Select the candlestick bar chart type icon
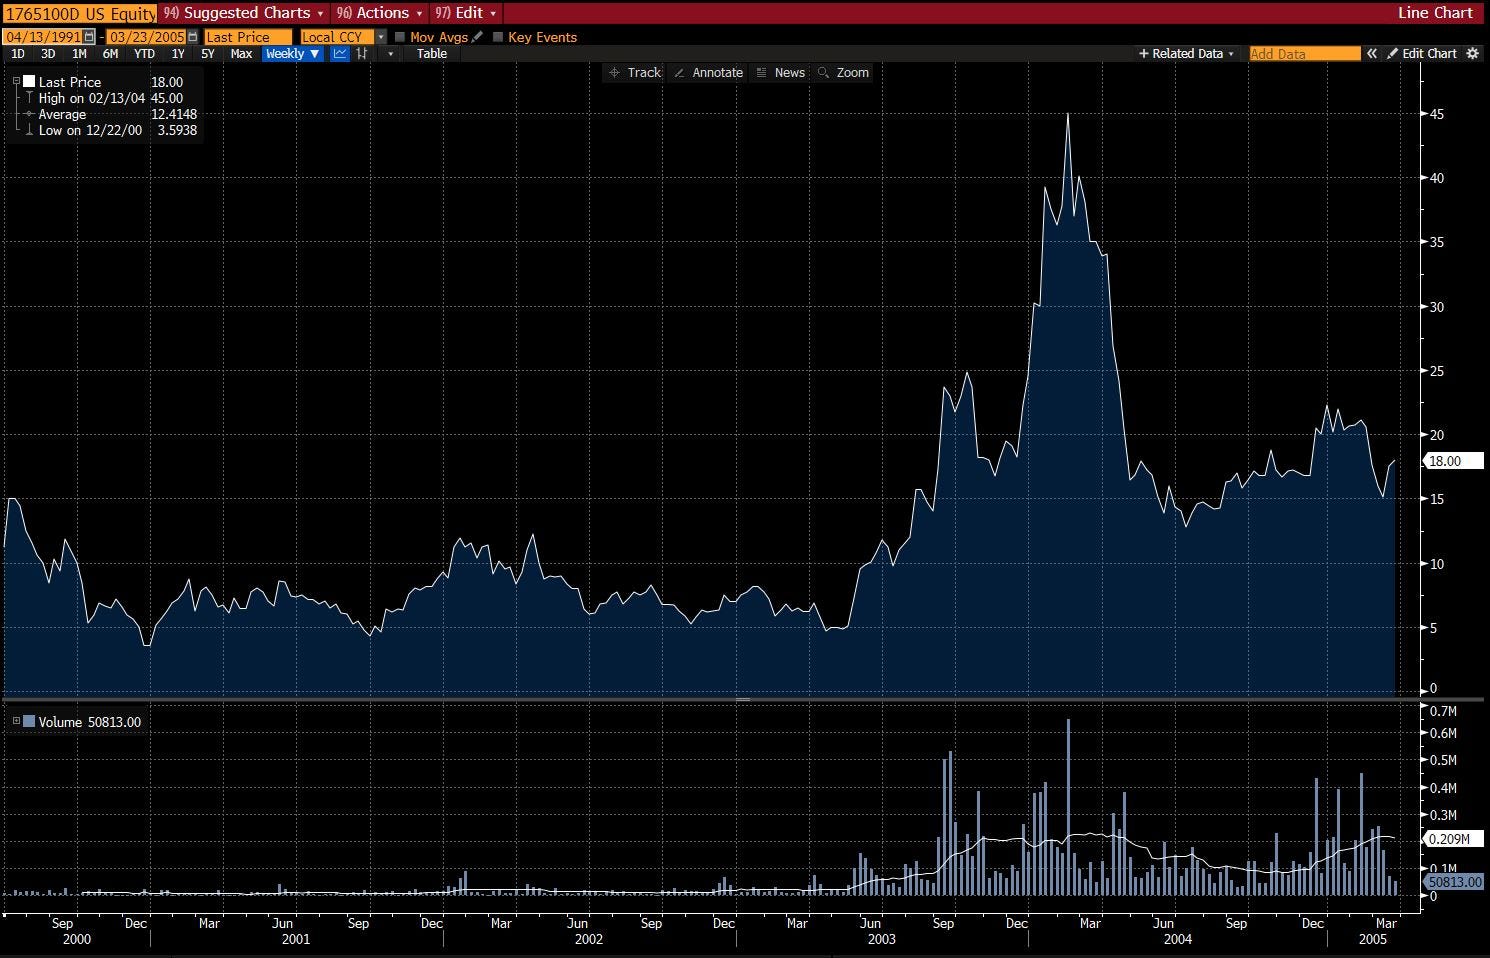1490x958 pixels. (x=362, y=54)
